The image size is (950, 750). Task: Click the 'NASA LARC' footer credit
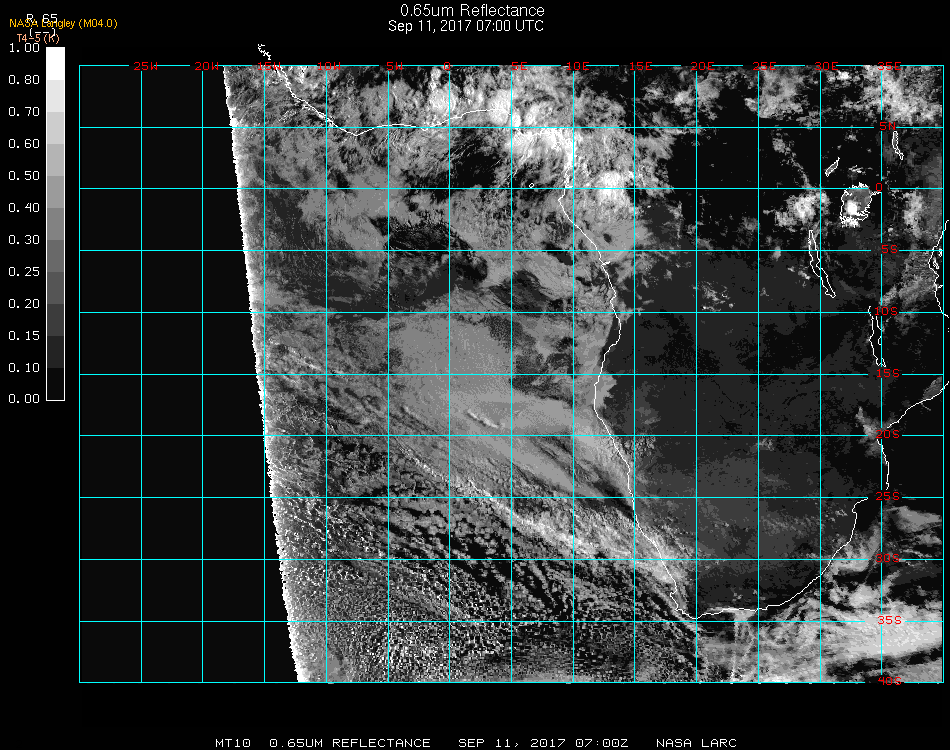click(696, 743)
